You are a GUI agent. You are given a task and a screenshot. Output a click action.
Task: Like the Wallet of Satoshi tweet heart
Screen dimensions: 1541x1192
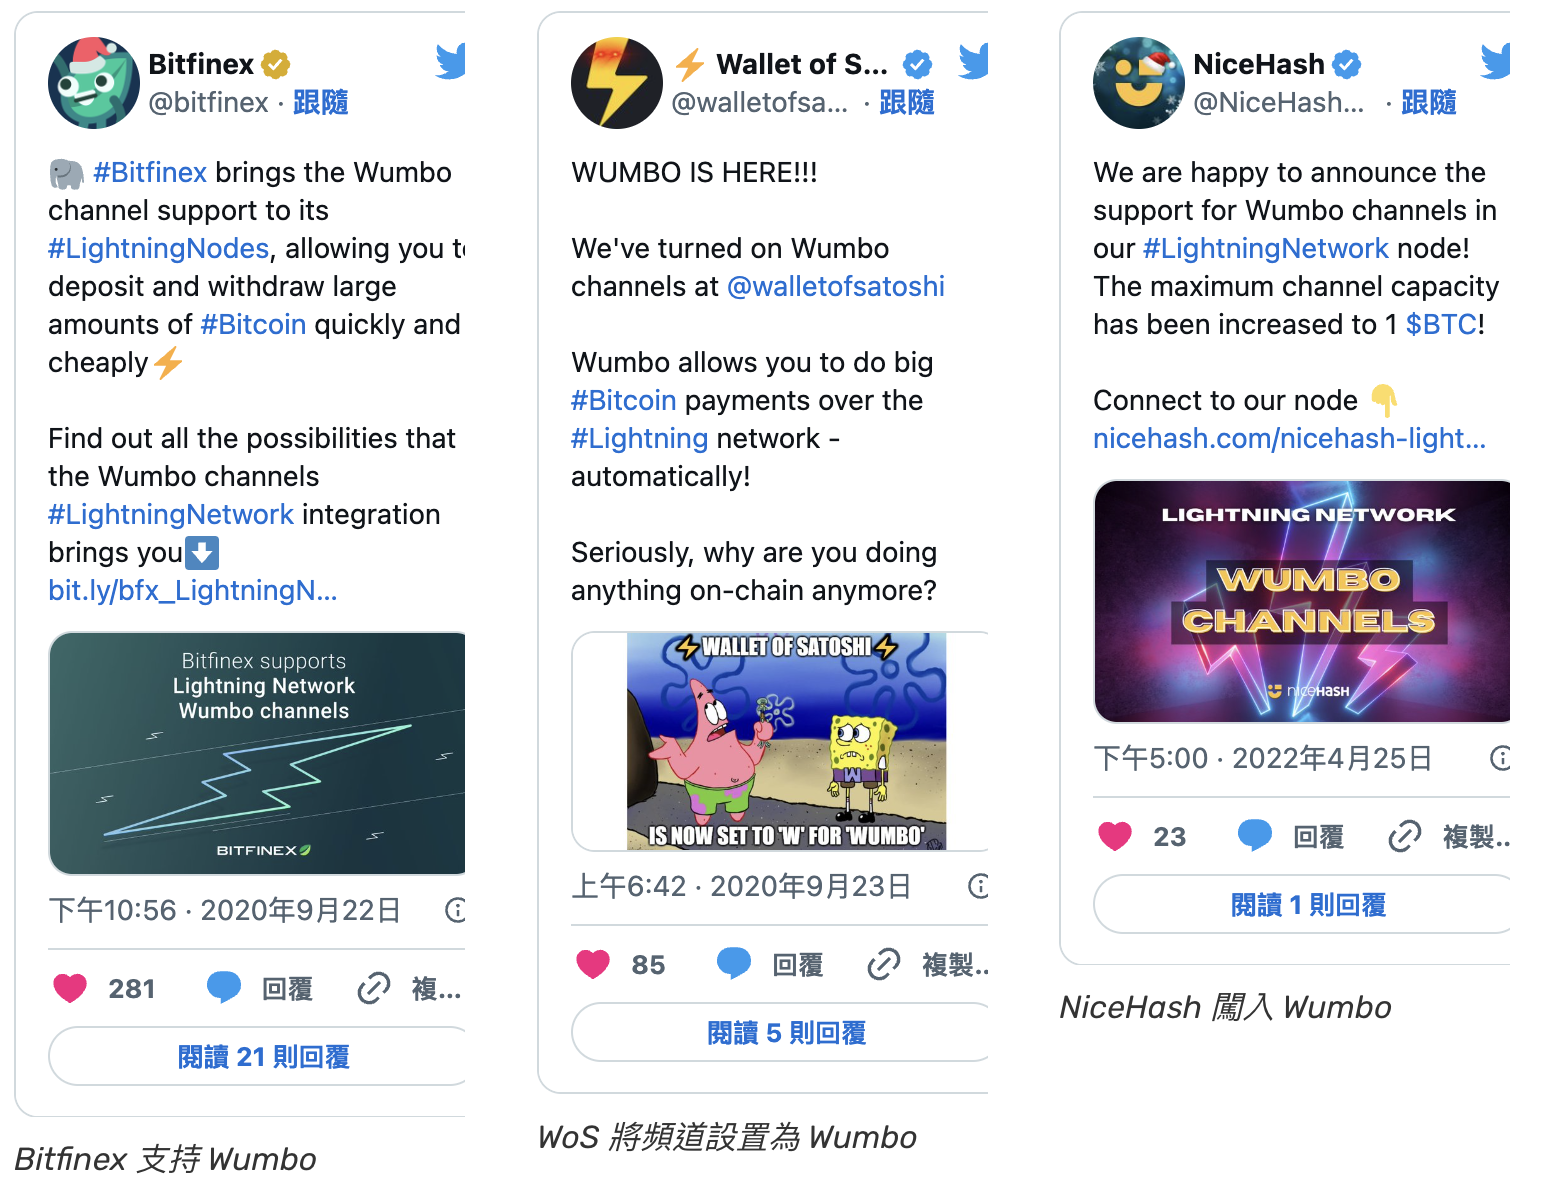[593, 965]
